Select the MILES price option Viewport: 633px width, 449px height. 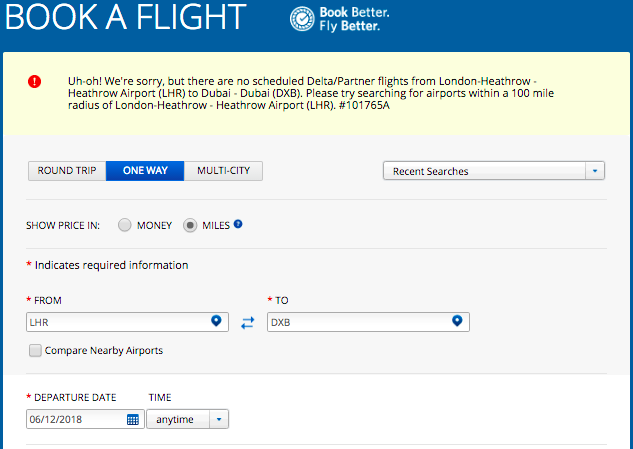[x=190, y=225]
